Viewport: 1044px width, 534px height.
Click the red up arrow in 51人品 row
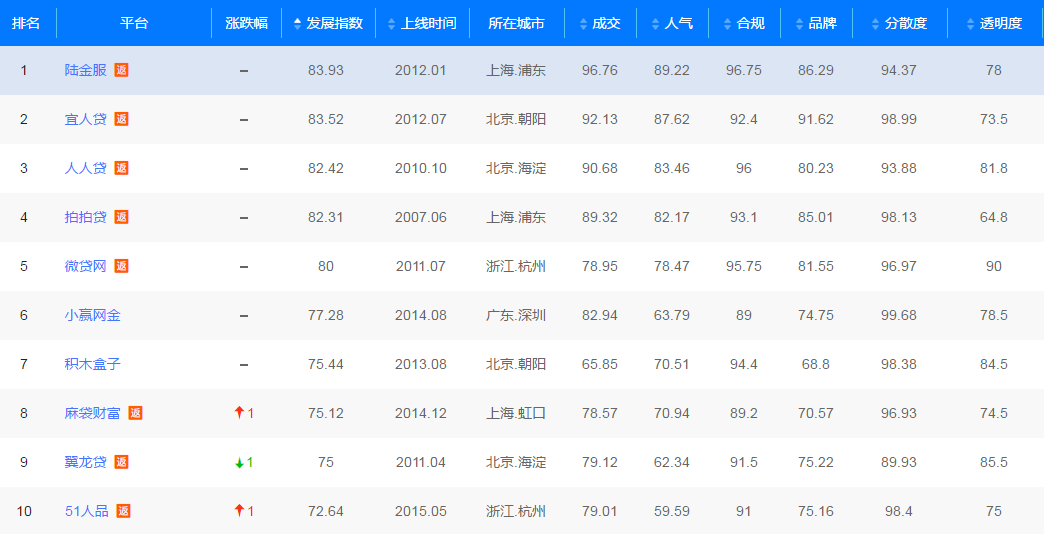239,511
